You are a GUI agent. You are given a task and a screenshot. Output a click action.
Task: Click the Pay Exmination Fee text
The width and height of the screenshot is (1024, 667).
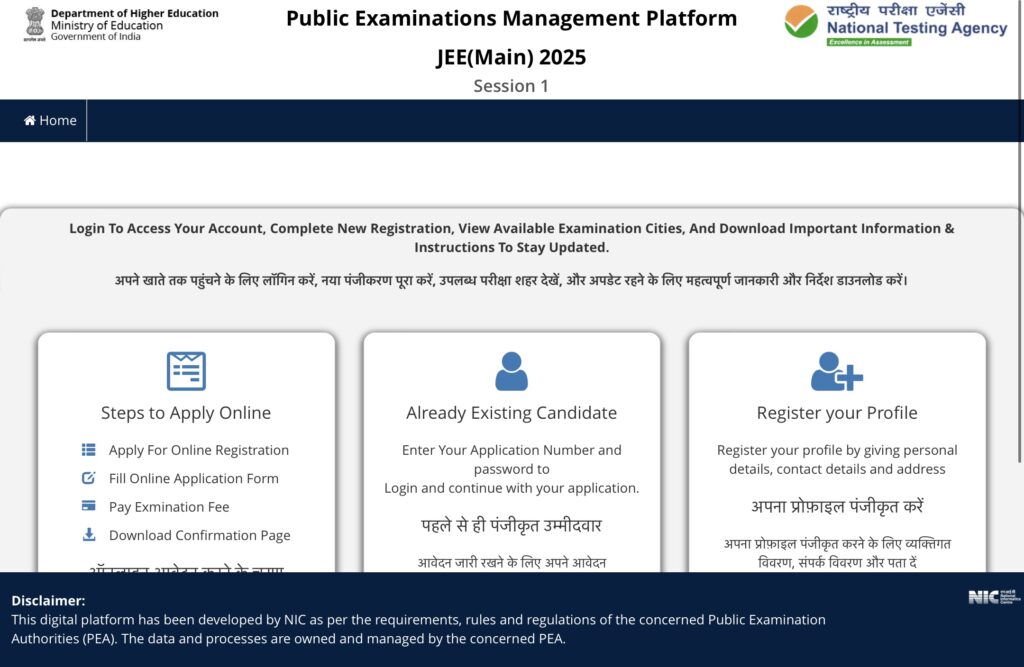169,507
